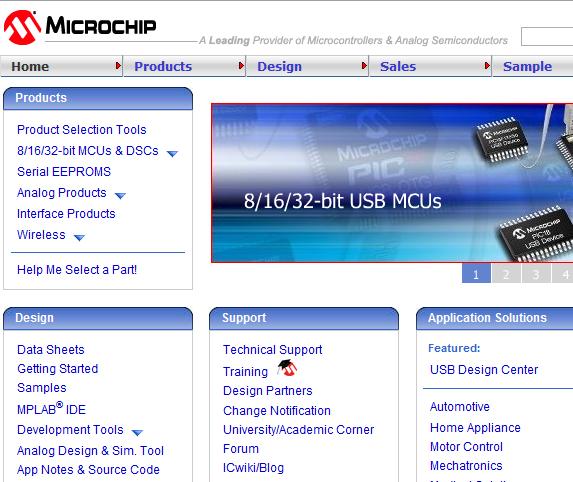Image resolution: width=573 pixels, height=482 pixels.
Task: Open University/Academic Corner link
Action: coord(299,430)
